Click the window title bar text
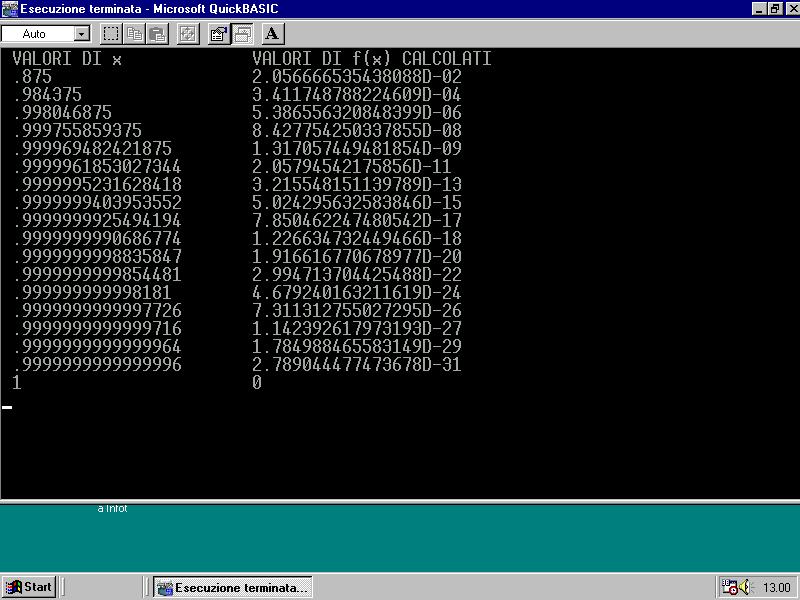This screenshot has height=600, width=800. (149, 9)
